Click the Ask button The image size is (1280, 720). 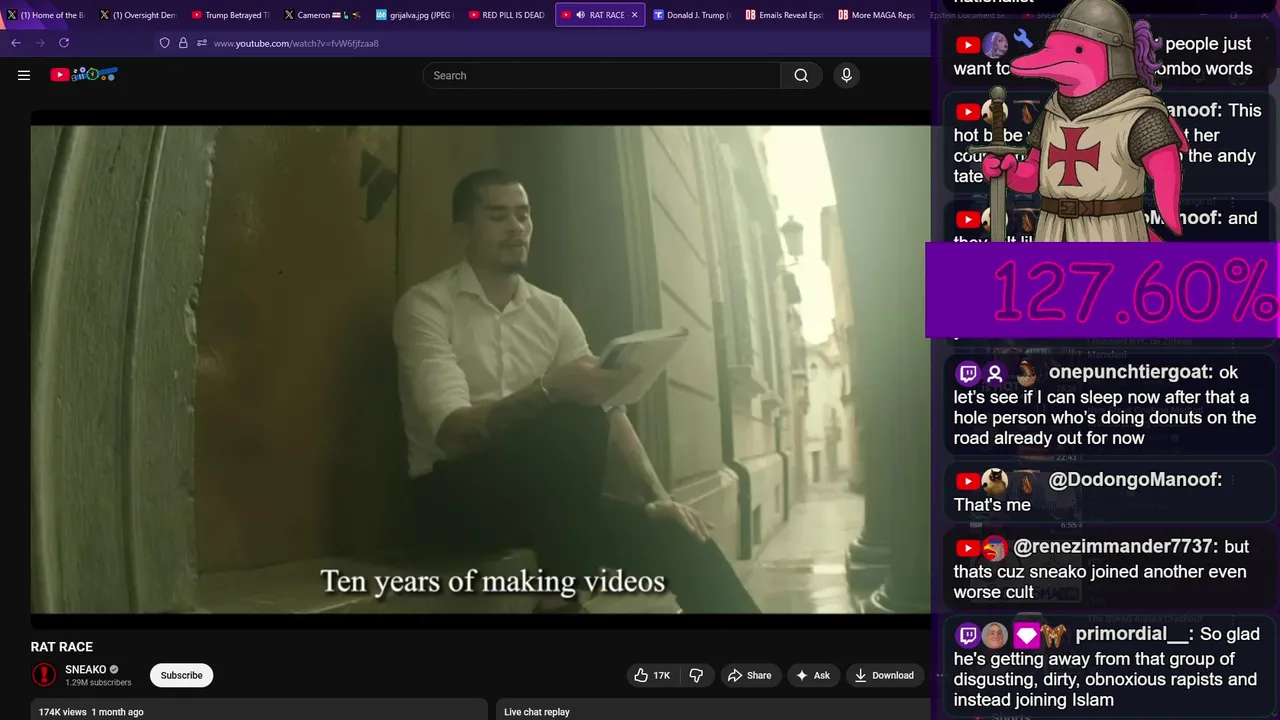click(x=813, y=675)
